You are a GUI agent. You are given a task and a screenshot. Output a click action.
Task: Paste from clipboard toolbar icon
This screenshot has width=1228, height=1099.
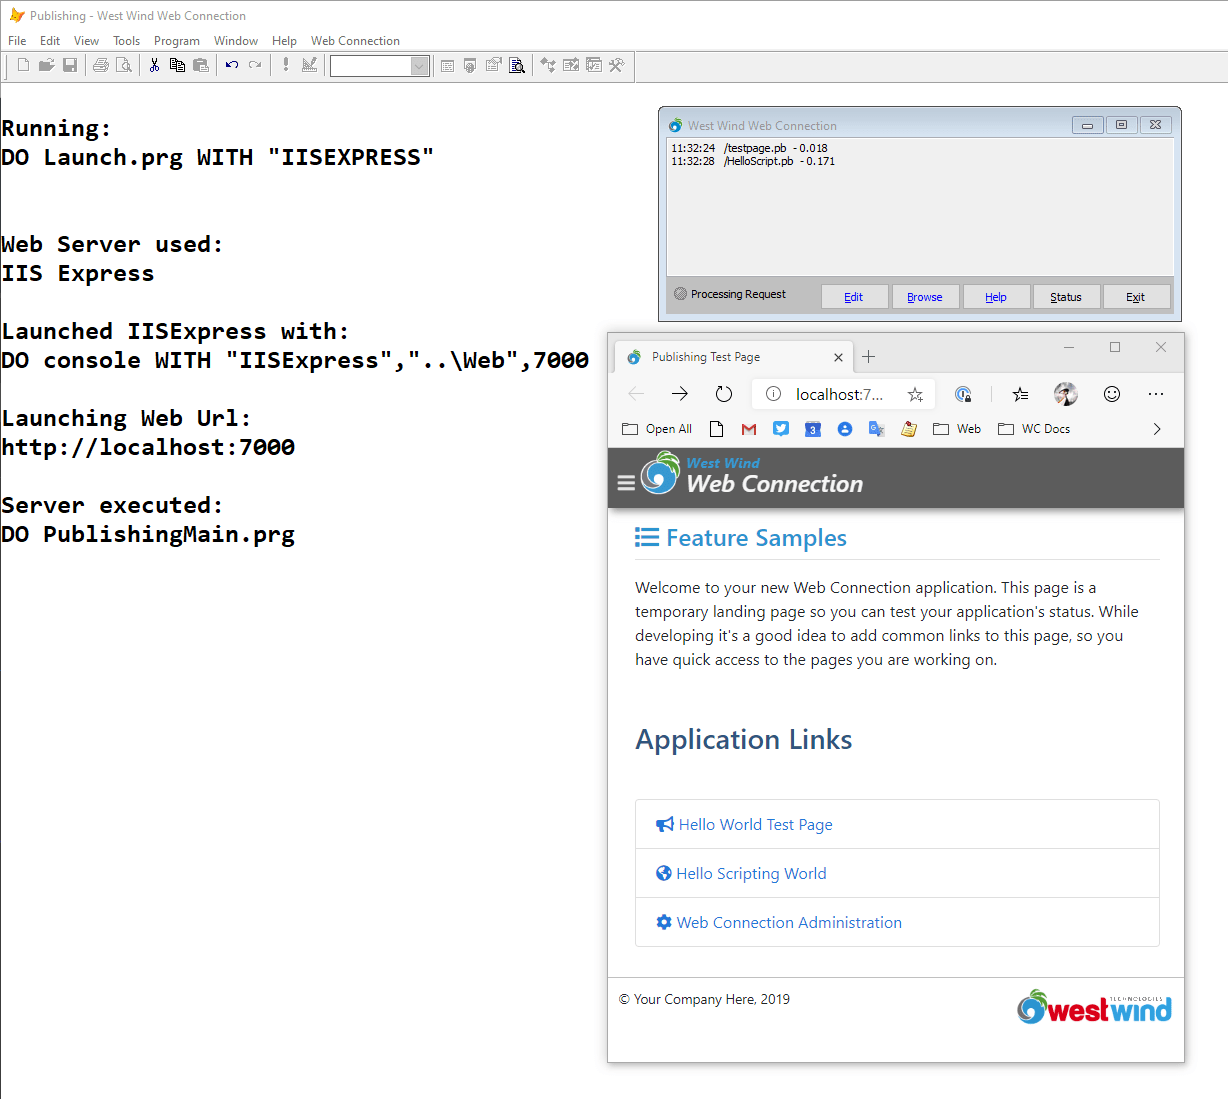pyautogui.click(x=201, y=65)
